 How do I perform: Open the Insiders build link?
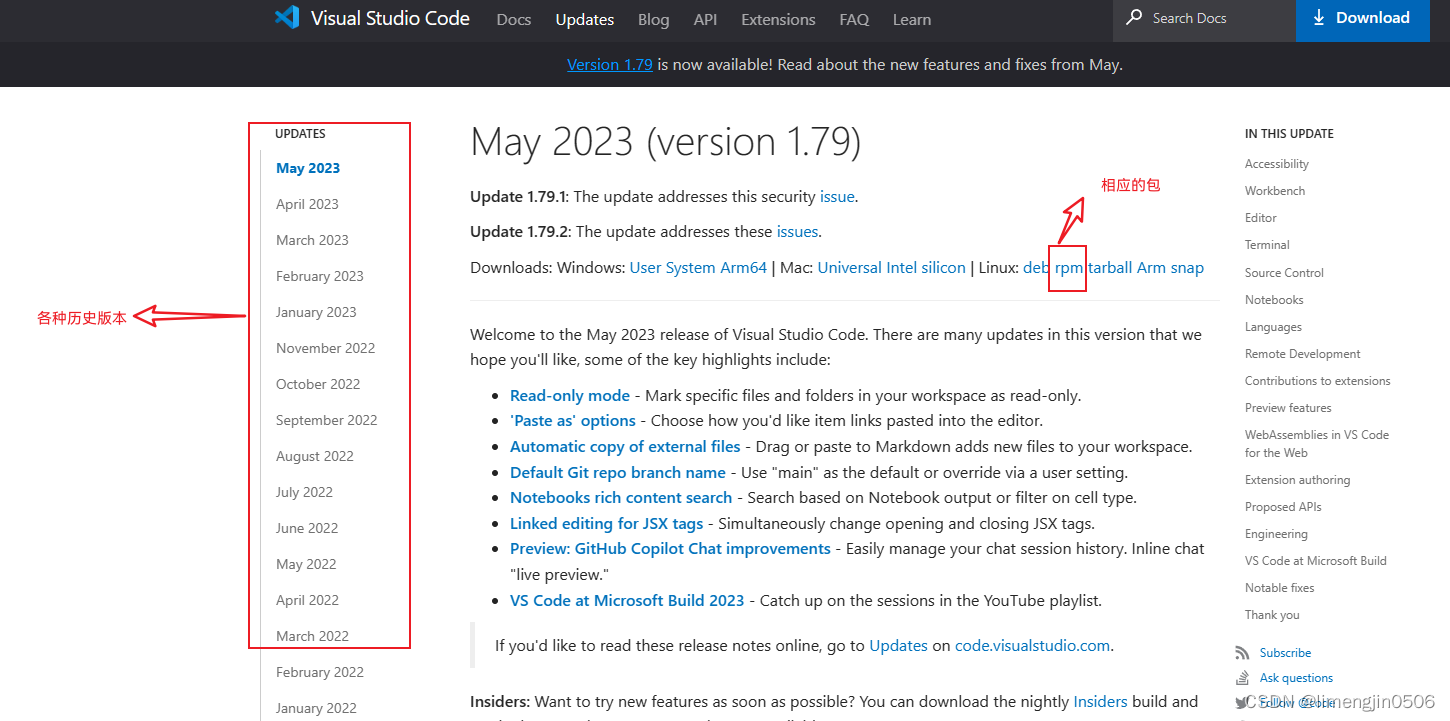point(1100,702)
